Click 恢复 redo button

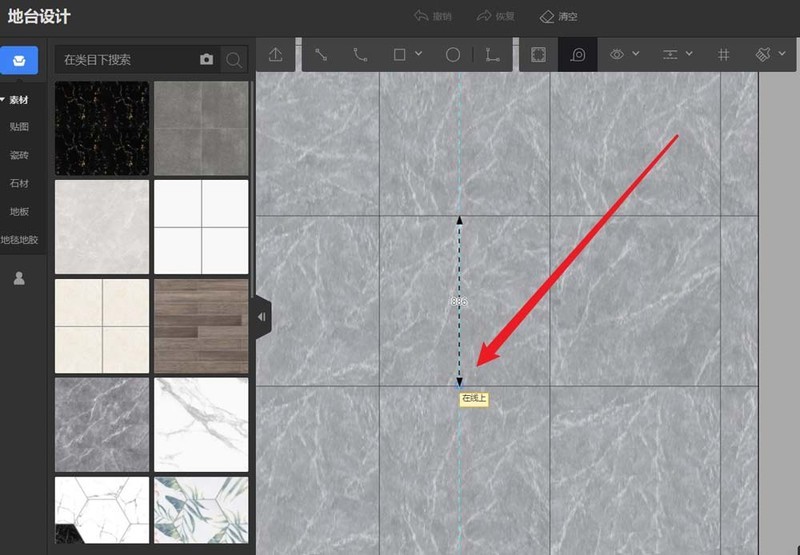pyautogui.click(x=495, y=16)
